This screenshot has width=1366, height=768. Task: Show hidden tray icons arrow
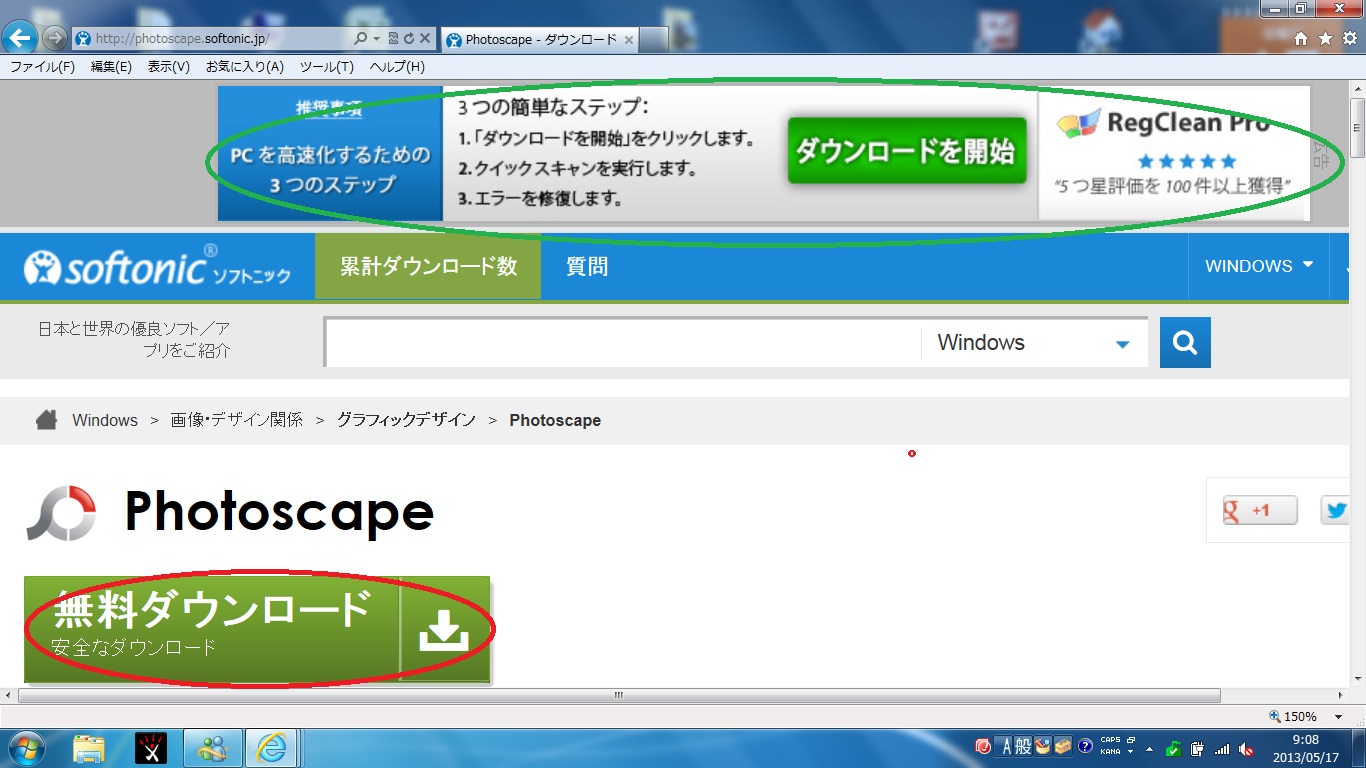(x=1150, y=748)
